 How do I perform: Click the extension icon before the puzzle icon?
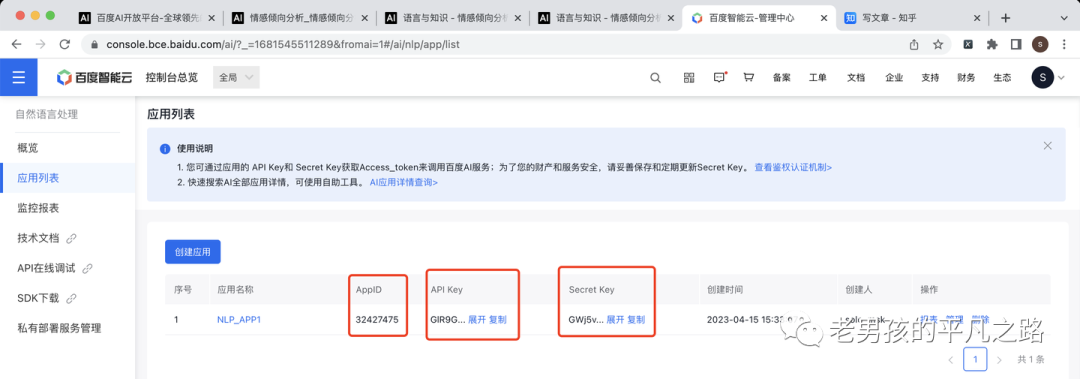click(968, 45)
